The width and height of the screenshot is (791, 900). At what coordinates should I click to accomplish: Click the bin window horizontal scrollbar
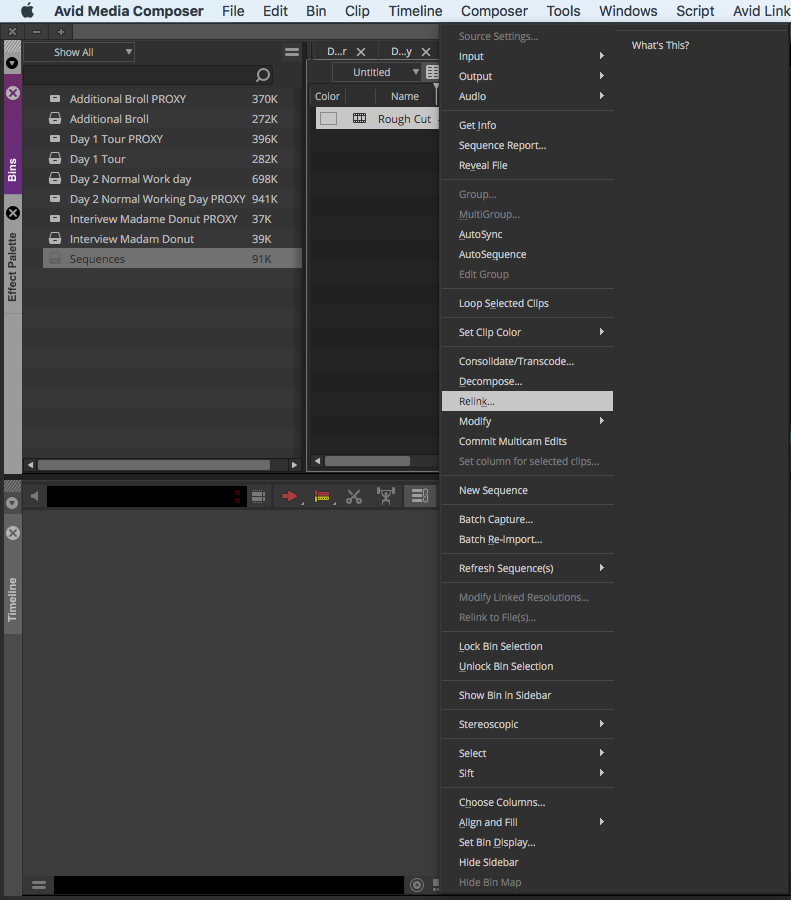[367, 461]
